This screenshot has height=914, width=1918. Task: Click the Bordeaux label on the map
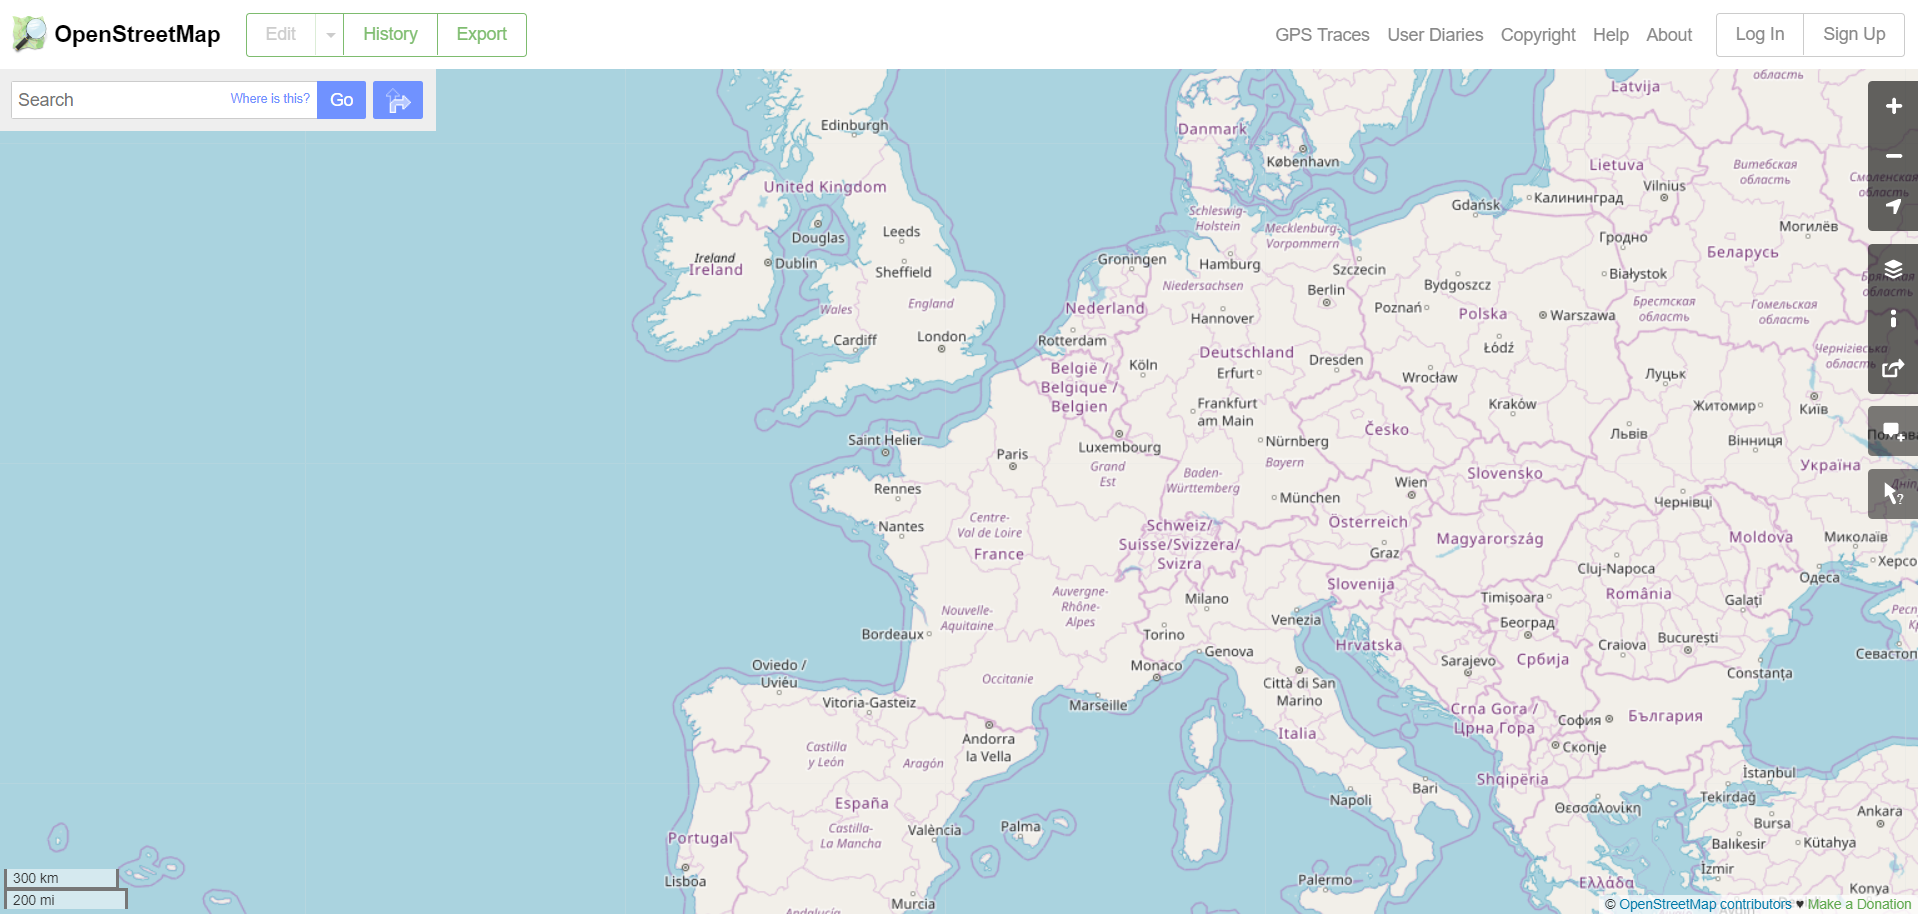(x=893, y=634)
